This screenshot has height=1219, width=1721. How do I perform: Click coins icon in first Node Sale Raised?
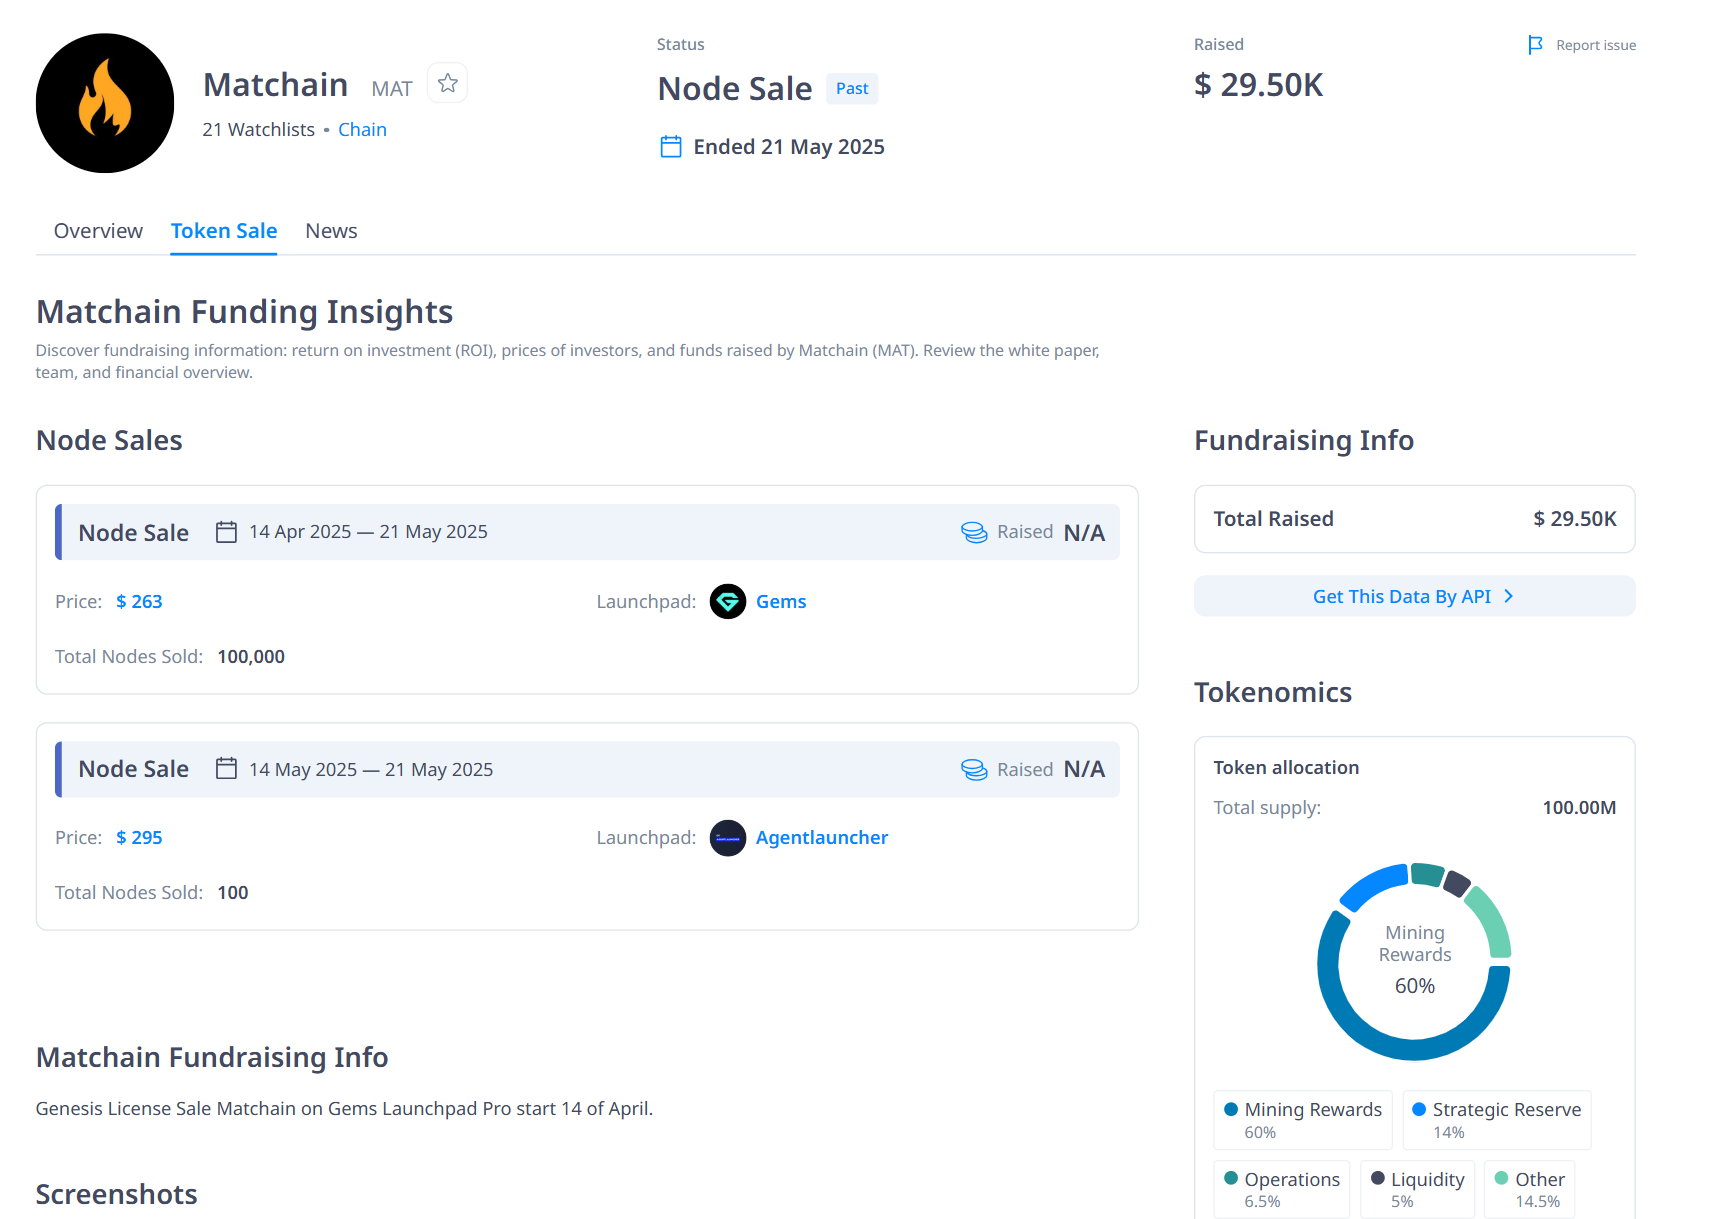974,532
